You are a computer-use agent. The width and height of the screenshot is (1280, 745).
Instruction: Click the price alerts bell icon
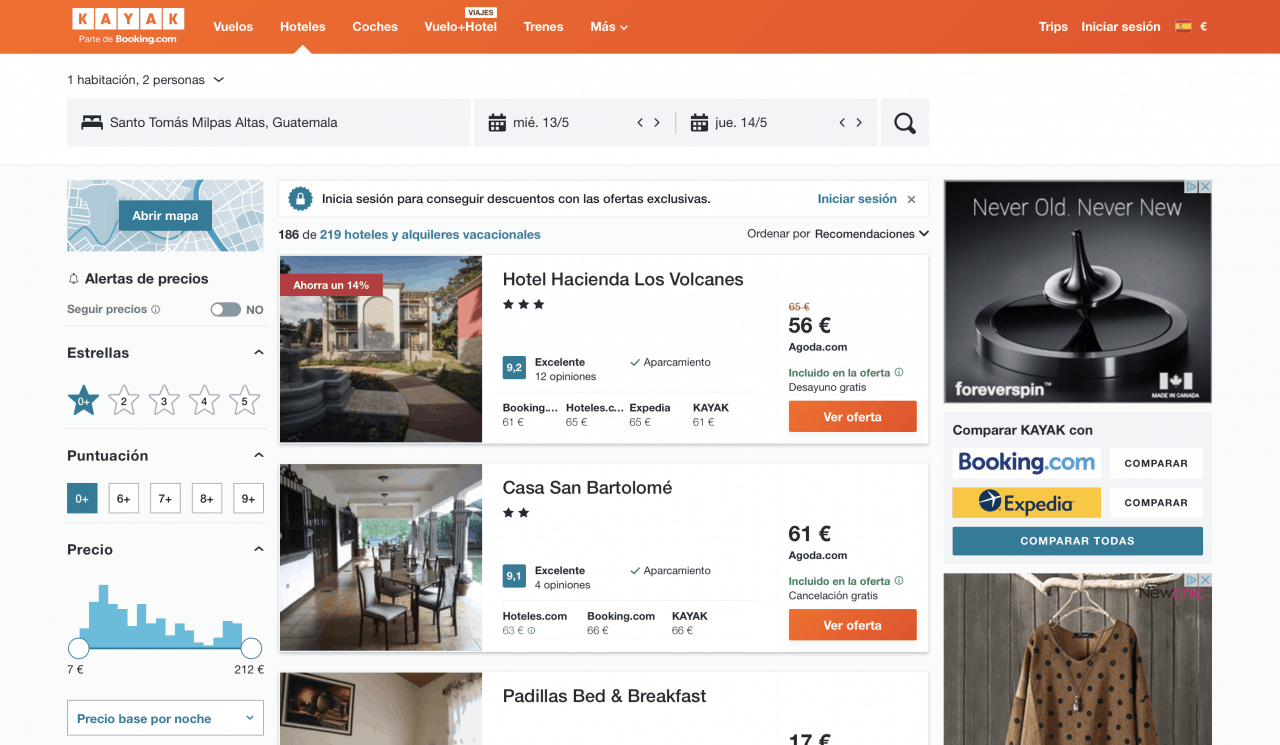73,279
